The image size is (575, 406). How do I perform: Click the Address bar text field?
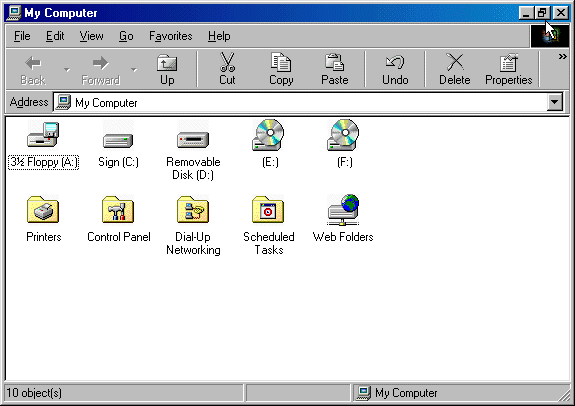[300, 102]
